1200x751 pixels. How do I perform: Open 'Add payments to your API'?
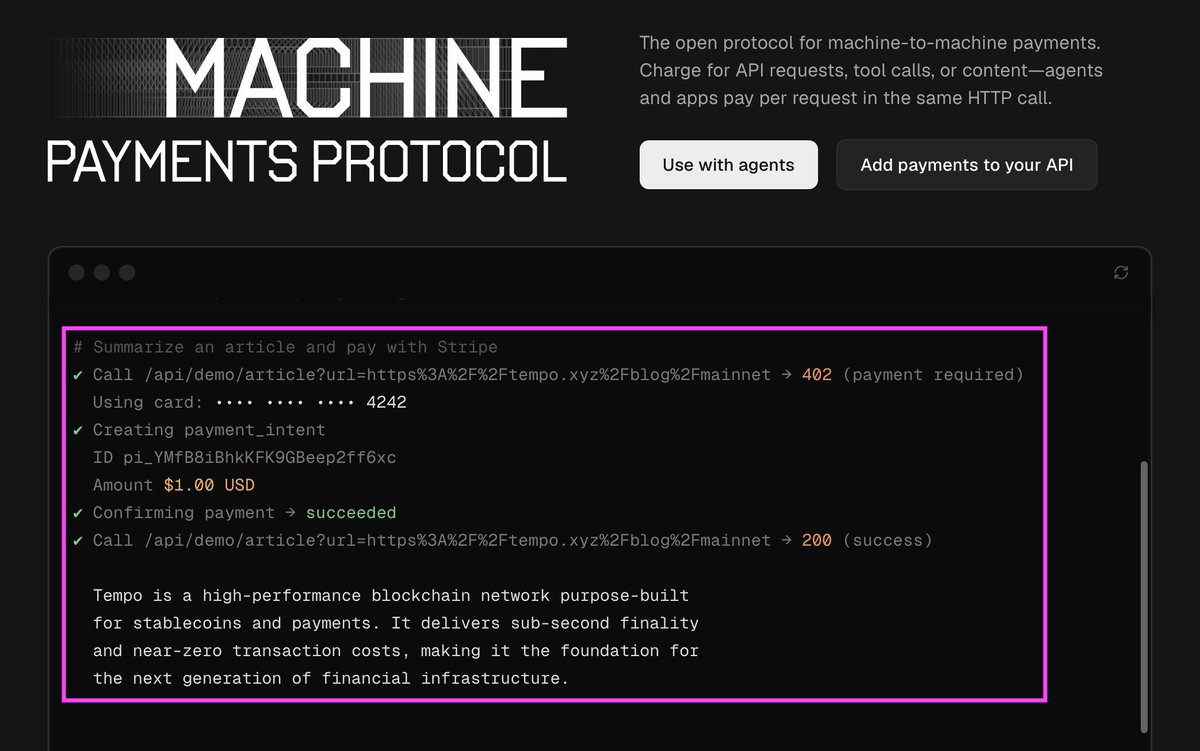pos(967,165)
